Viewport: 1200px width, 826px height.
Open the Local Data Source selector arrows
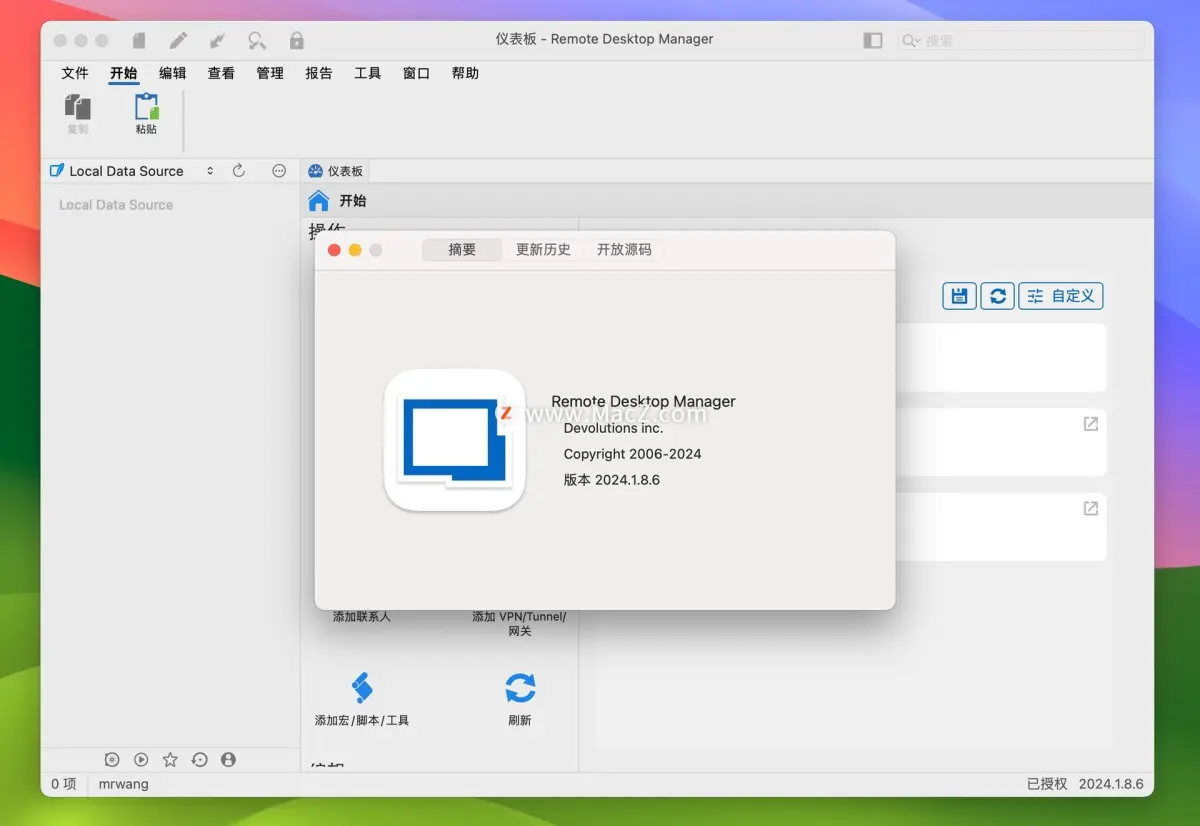209,170
